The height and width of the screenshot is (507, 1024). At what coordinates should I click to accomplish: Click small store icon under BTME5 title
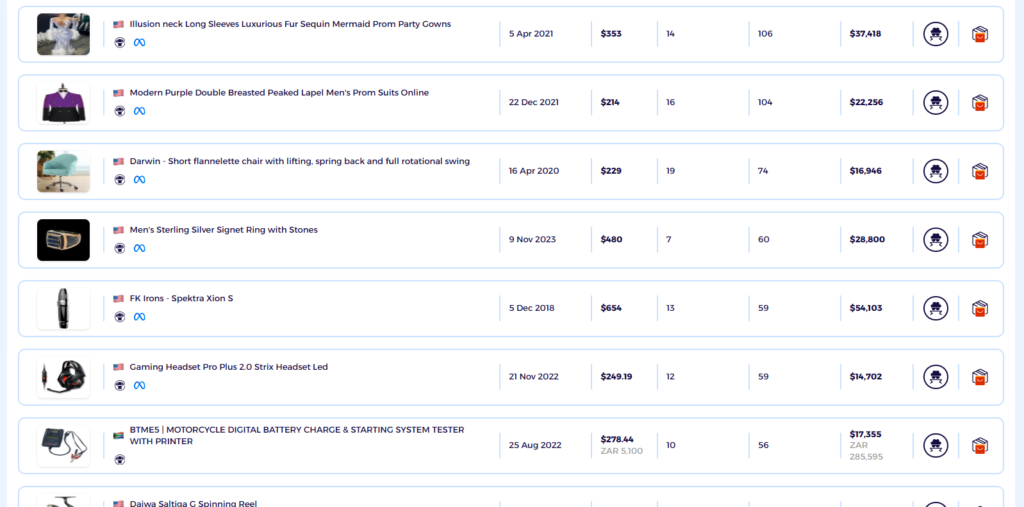coord(120,459)
